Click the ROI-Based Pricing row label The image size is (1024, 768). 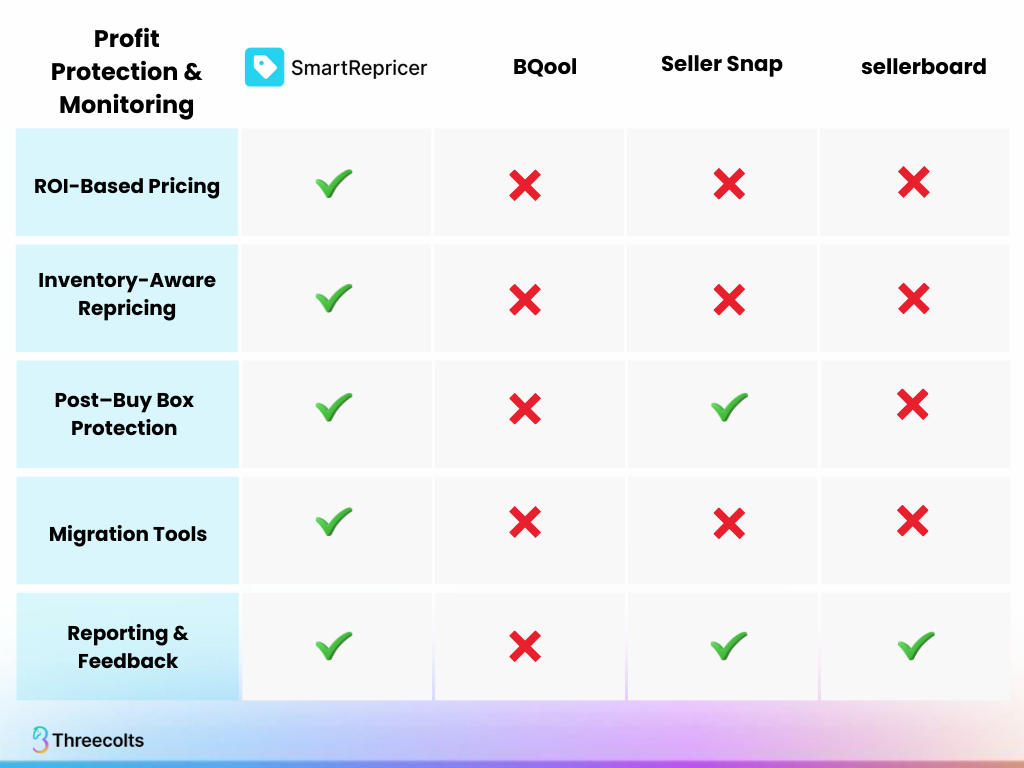click(127, 186)
